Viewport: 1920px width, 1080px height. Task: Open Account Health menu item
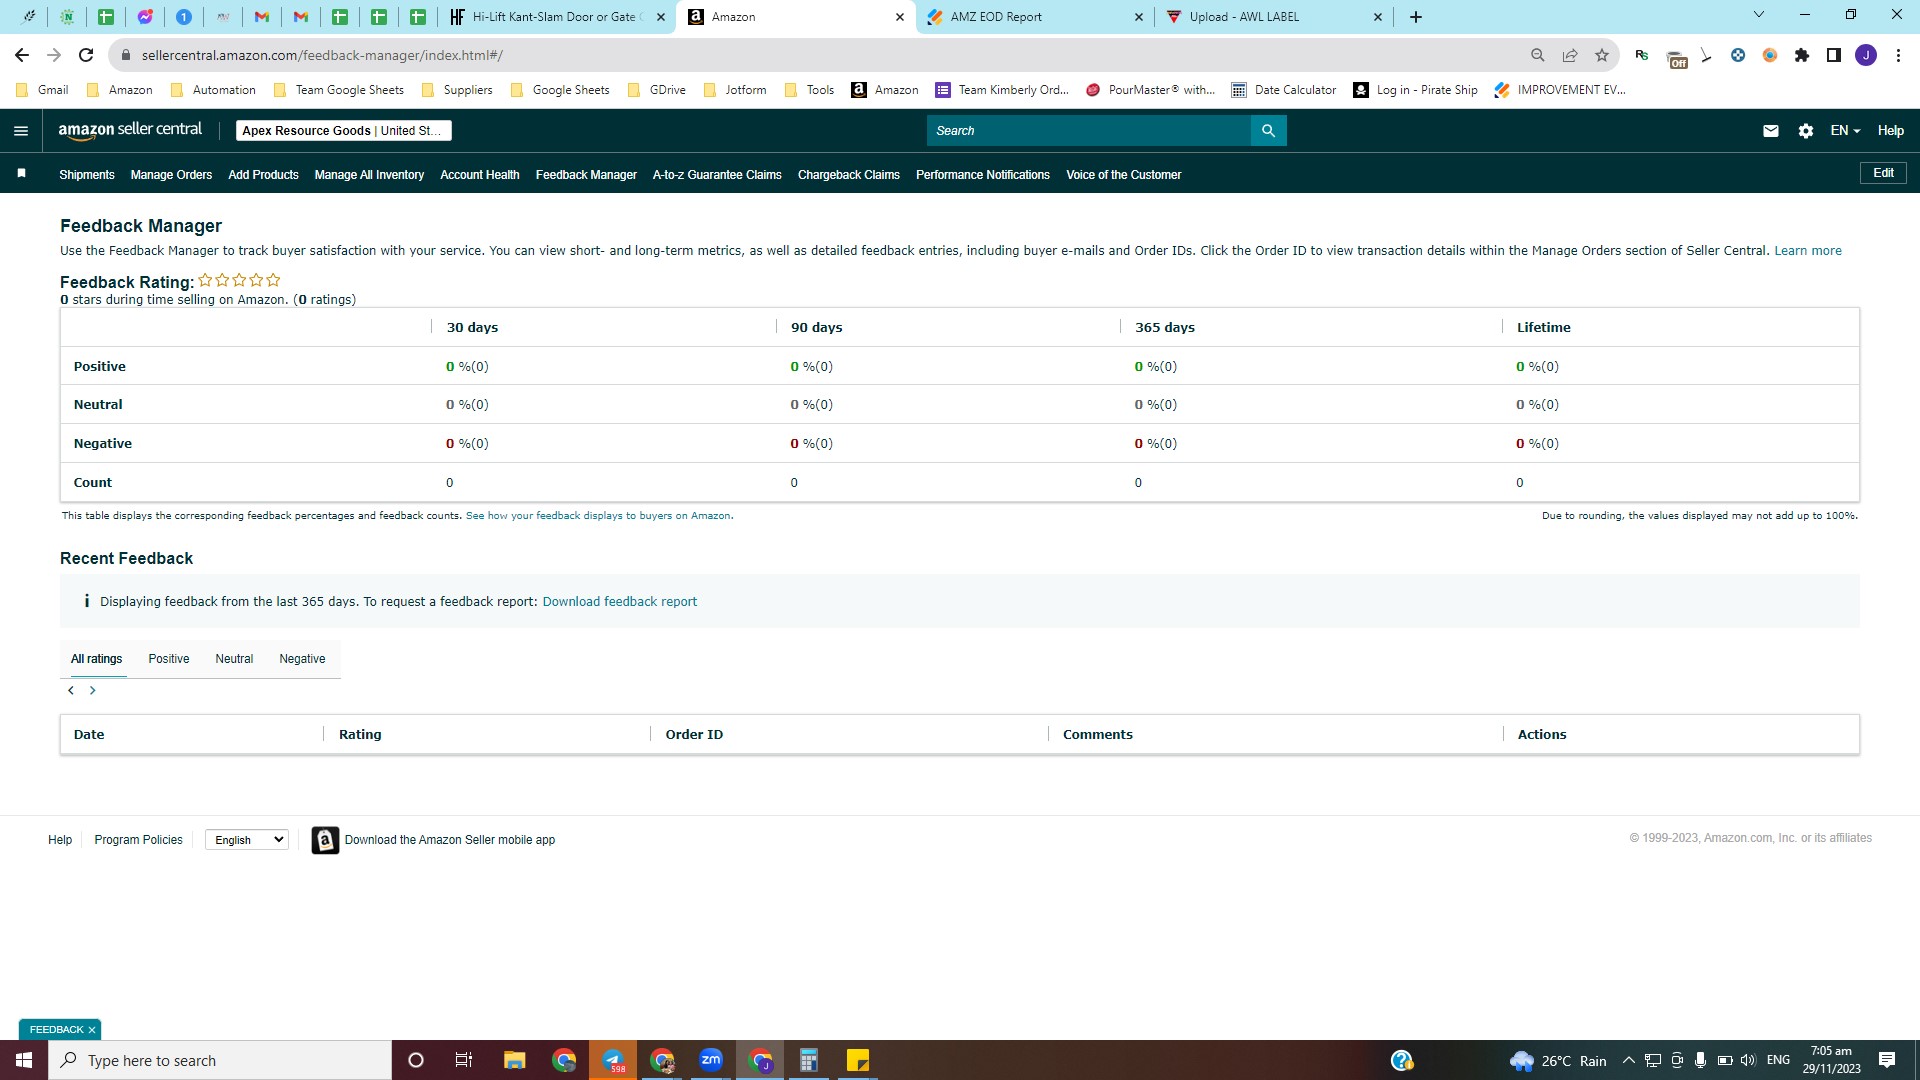pos(480,175)
